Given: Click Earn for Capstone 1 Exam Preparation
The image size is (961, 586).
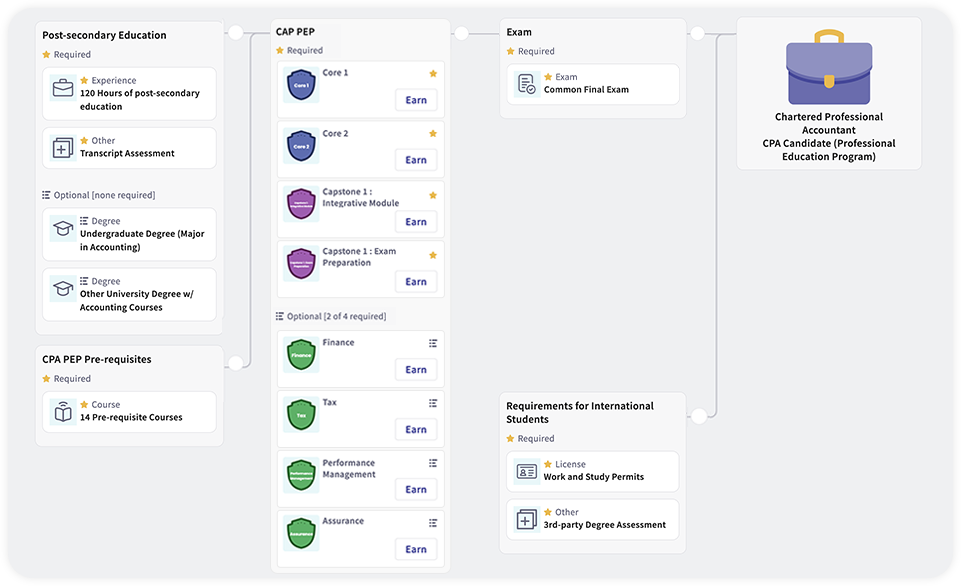Looking at the screenshot, I should (416, 282).
